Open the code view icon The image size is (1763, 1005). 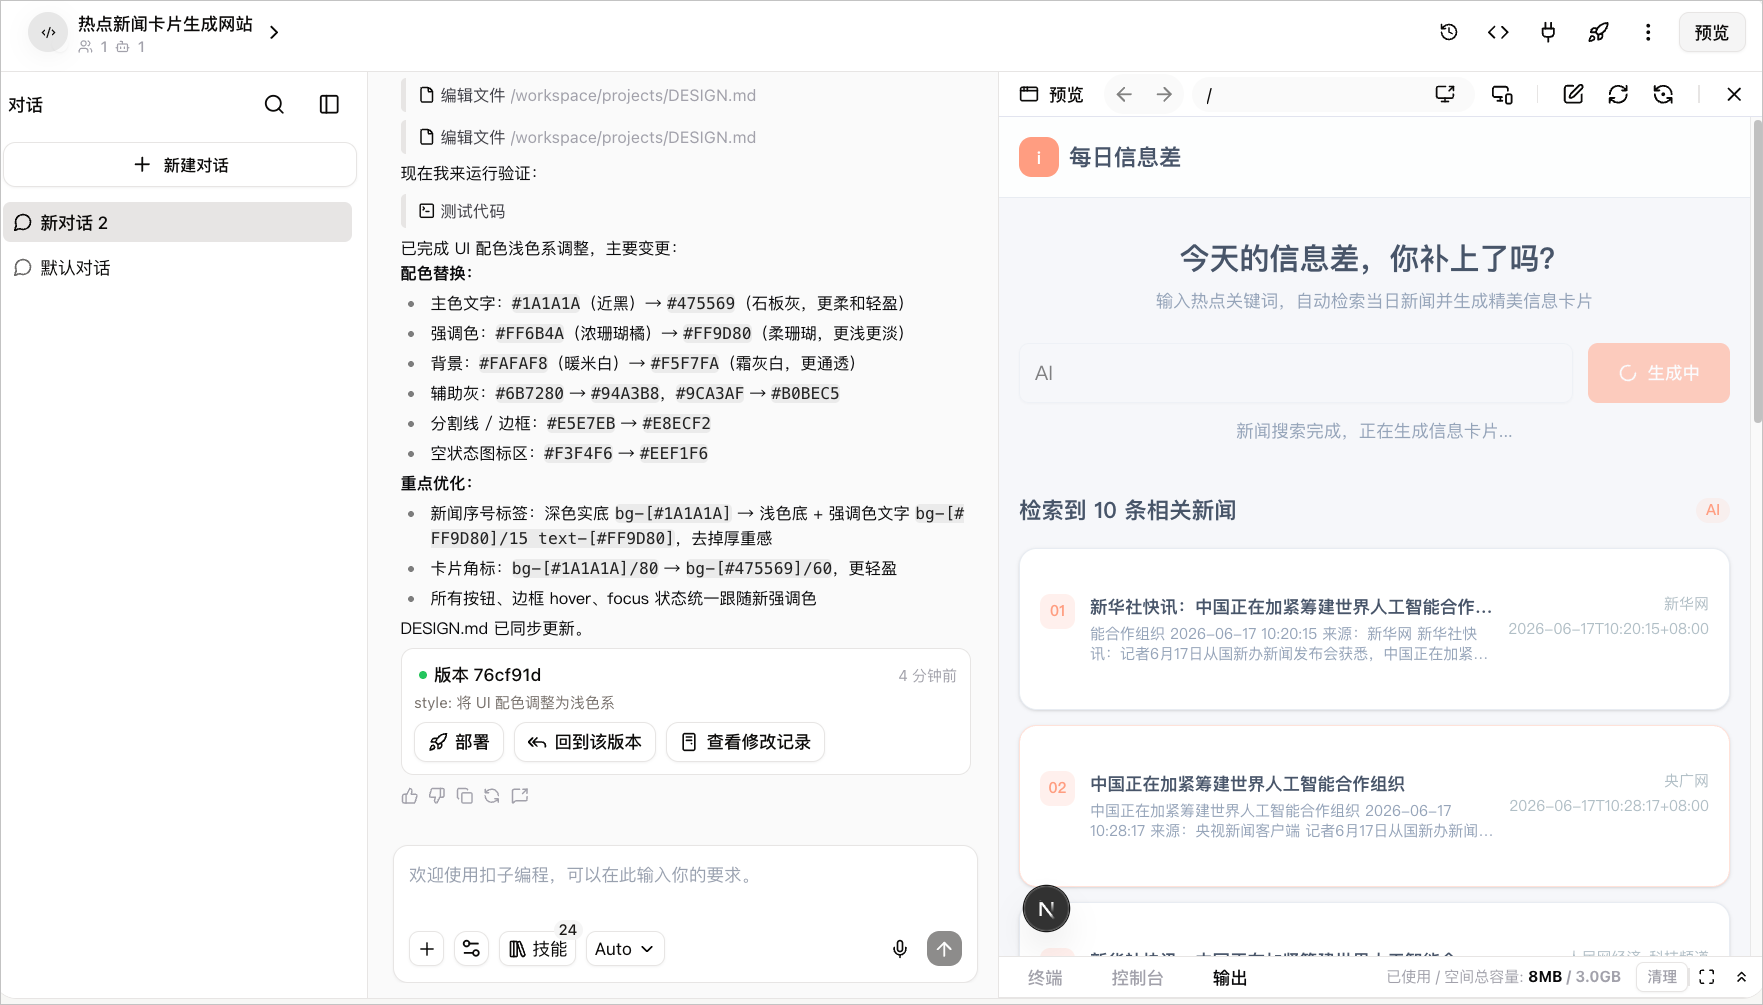[x=1498, y=32]
